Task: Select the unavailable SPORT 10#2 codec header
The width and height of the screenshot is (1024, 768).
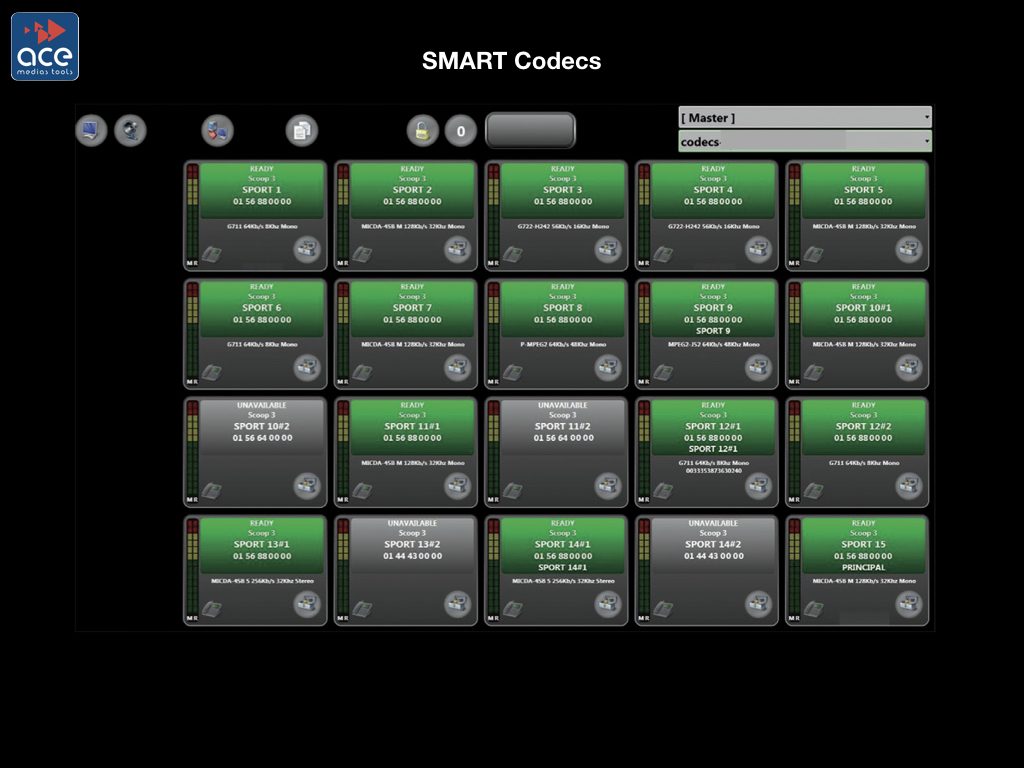Action: (x=262, y=427)
